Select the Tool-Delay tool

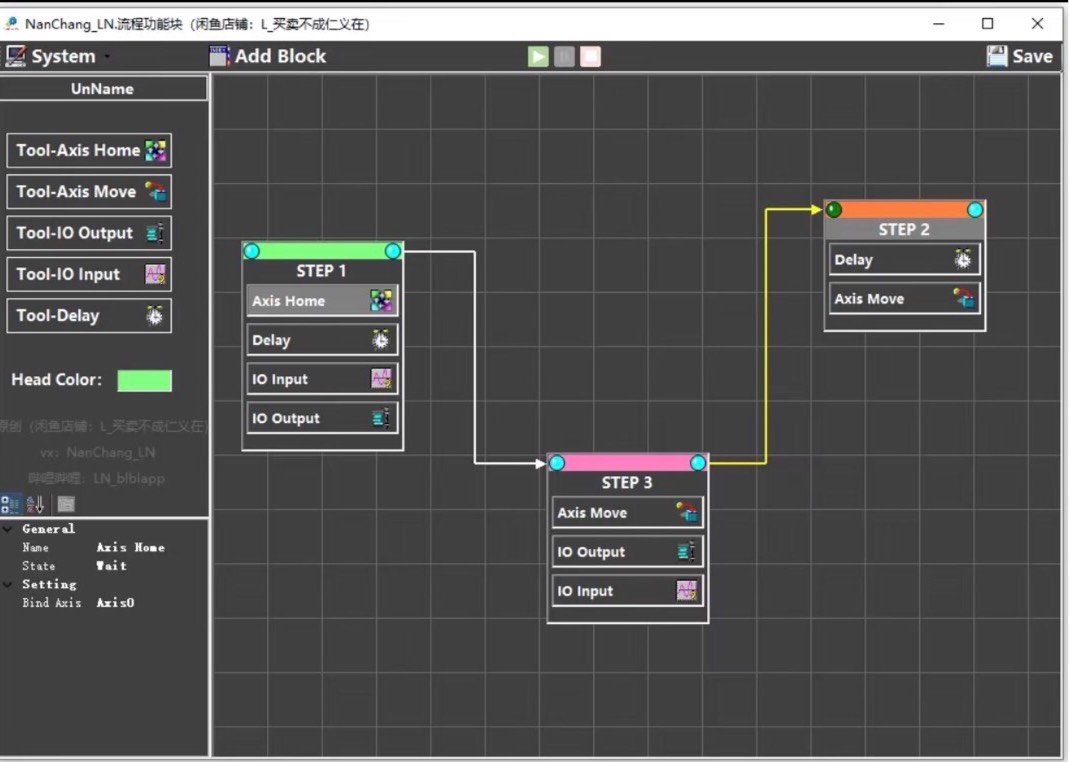(x=89, y=316)
